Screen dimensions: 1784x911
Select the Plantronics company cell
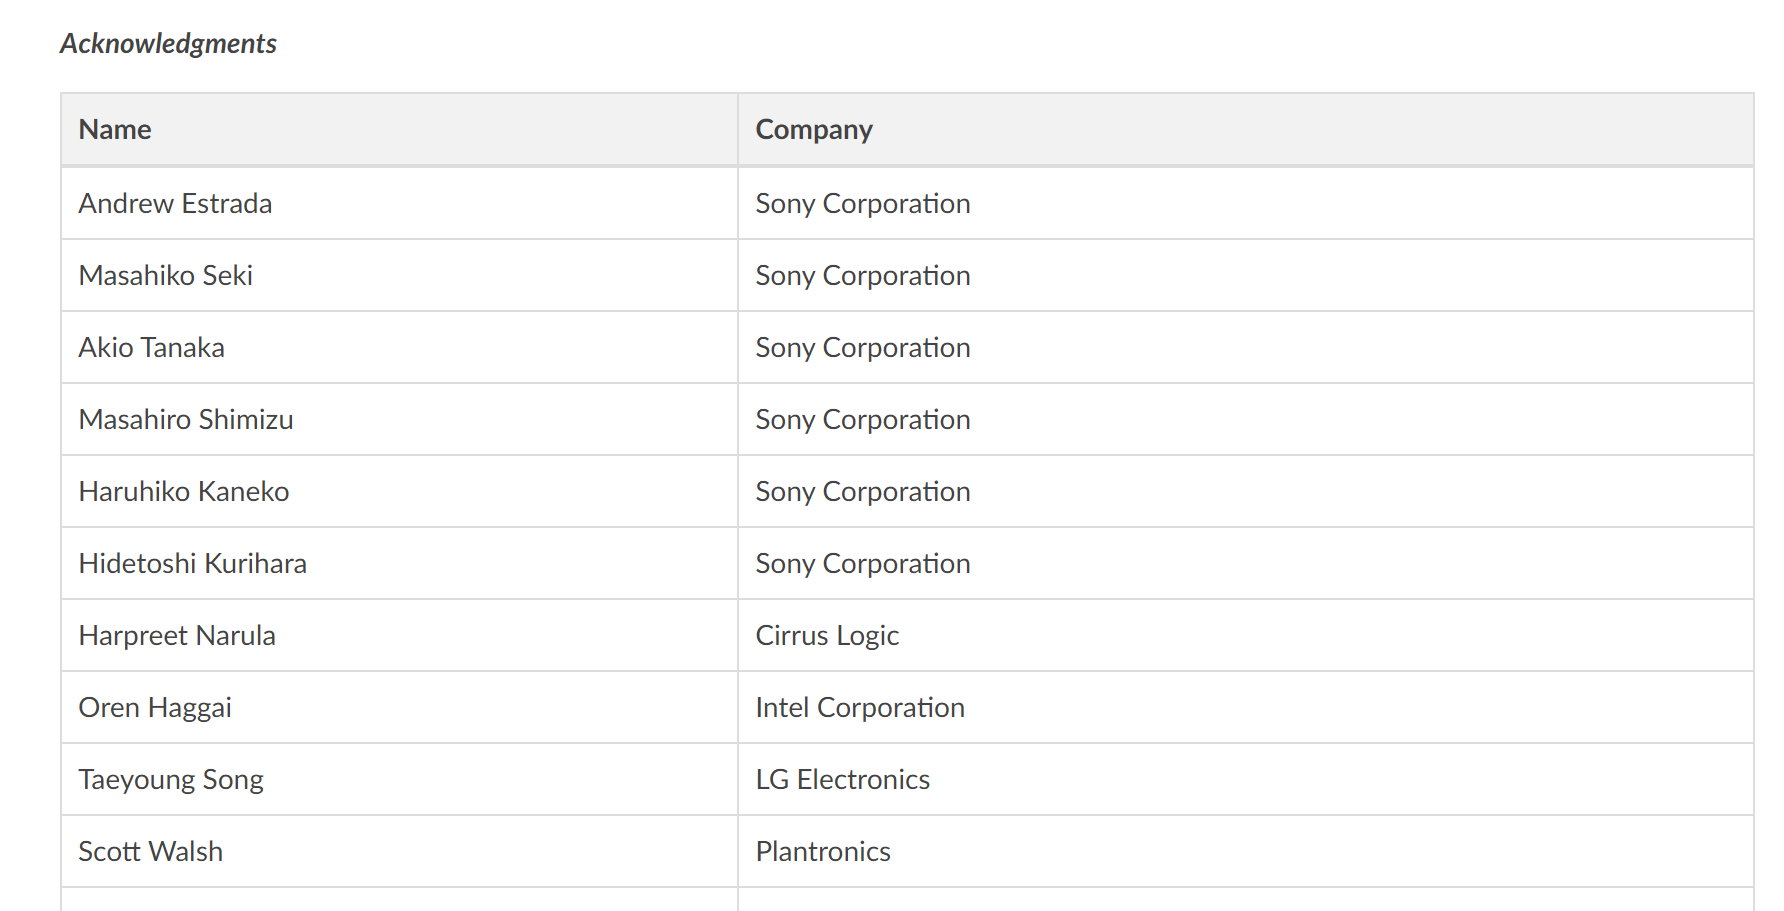coord(822,852)
